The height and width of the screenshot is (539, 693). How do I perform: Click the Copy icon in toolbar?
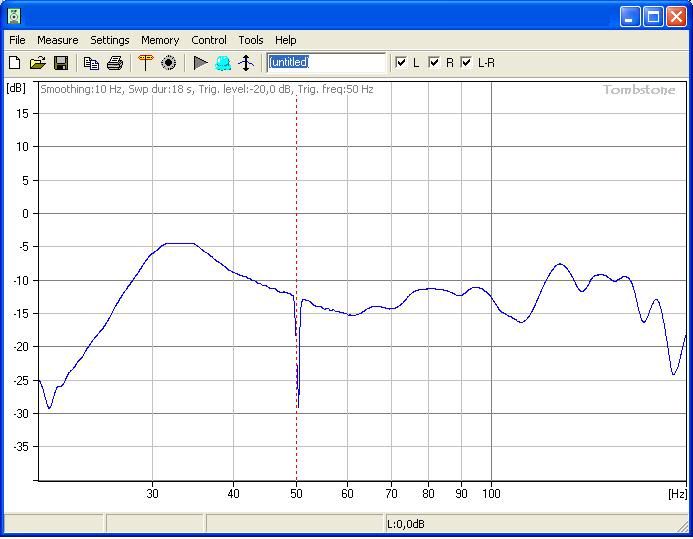(92, 63)
